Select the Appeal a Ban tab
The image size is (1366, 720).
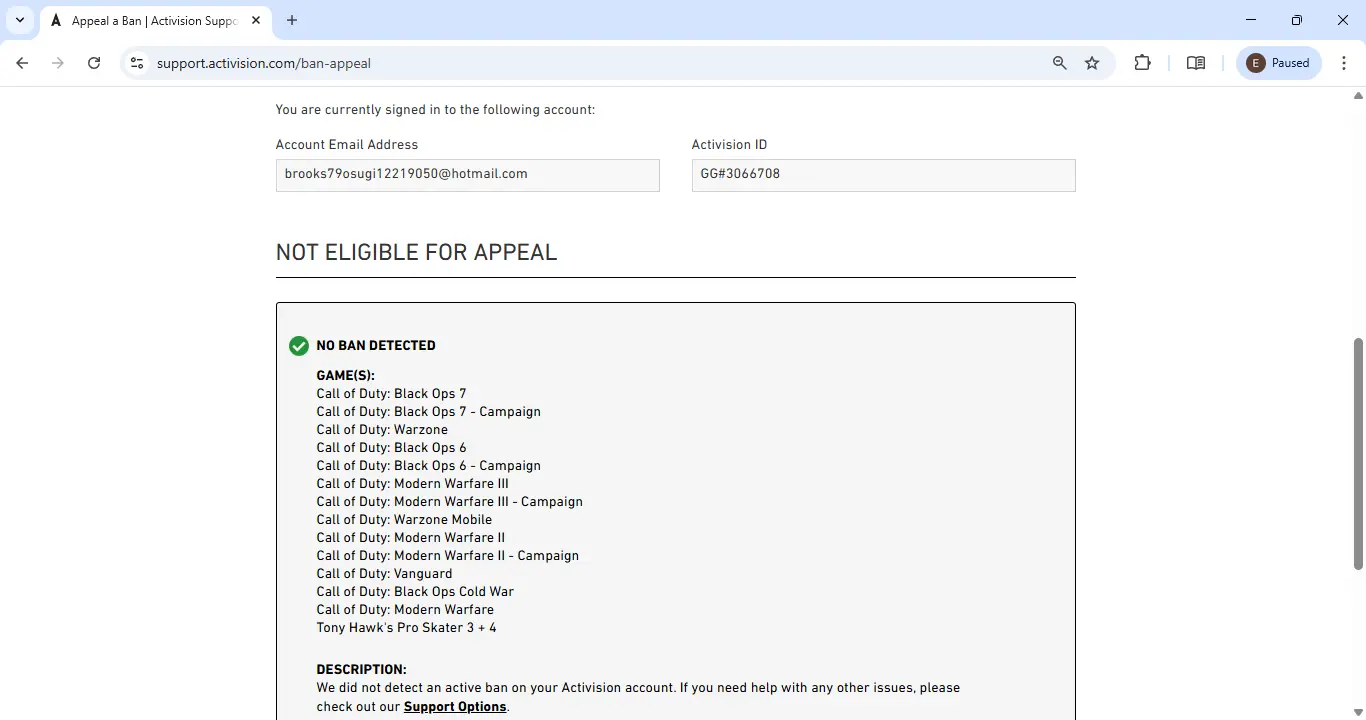155,20
